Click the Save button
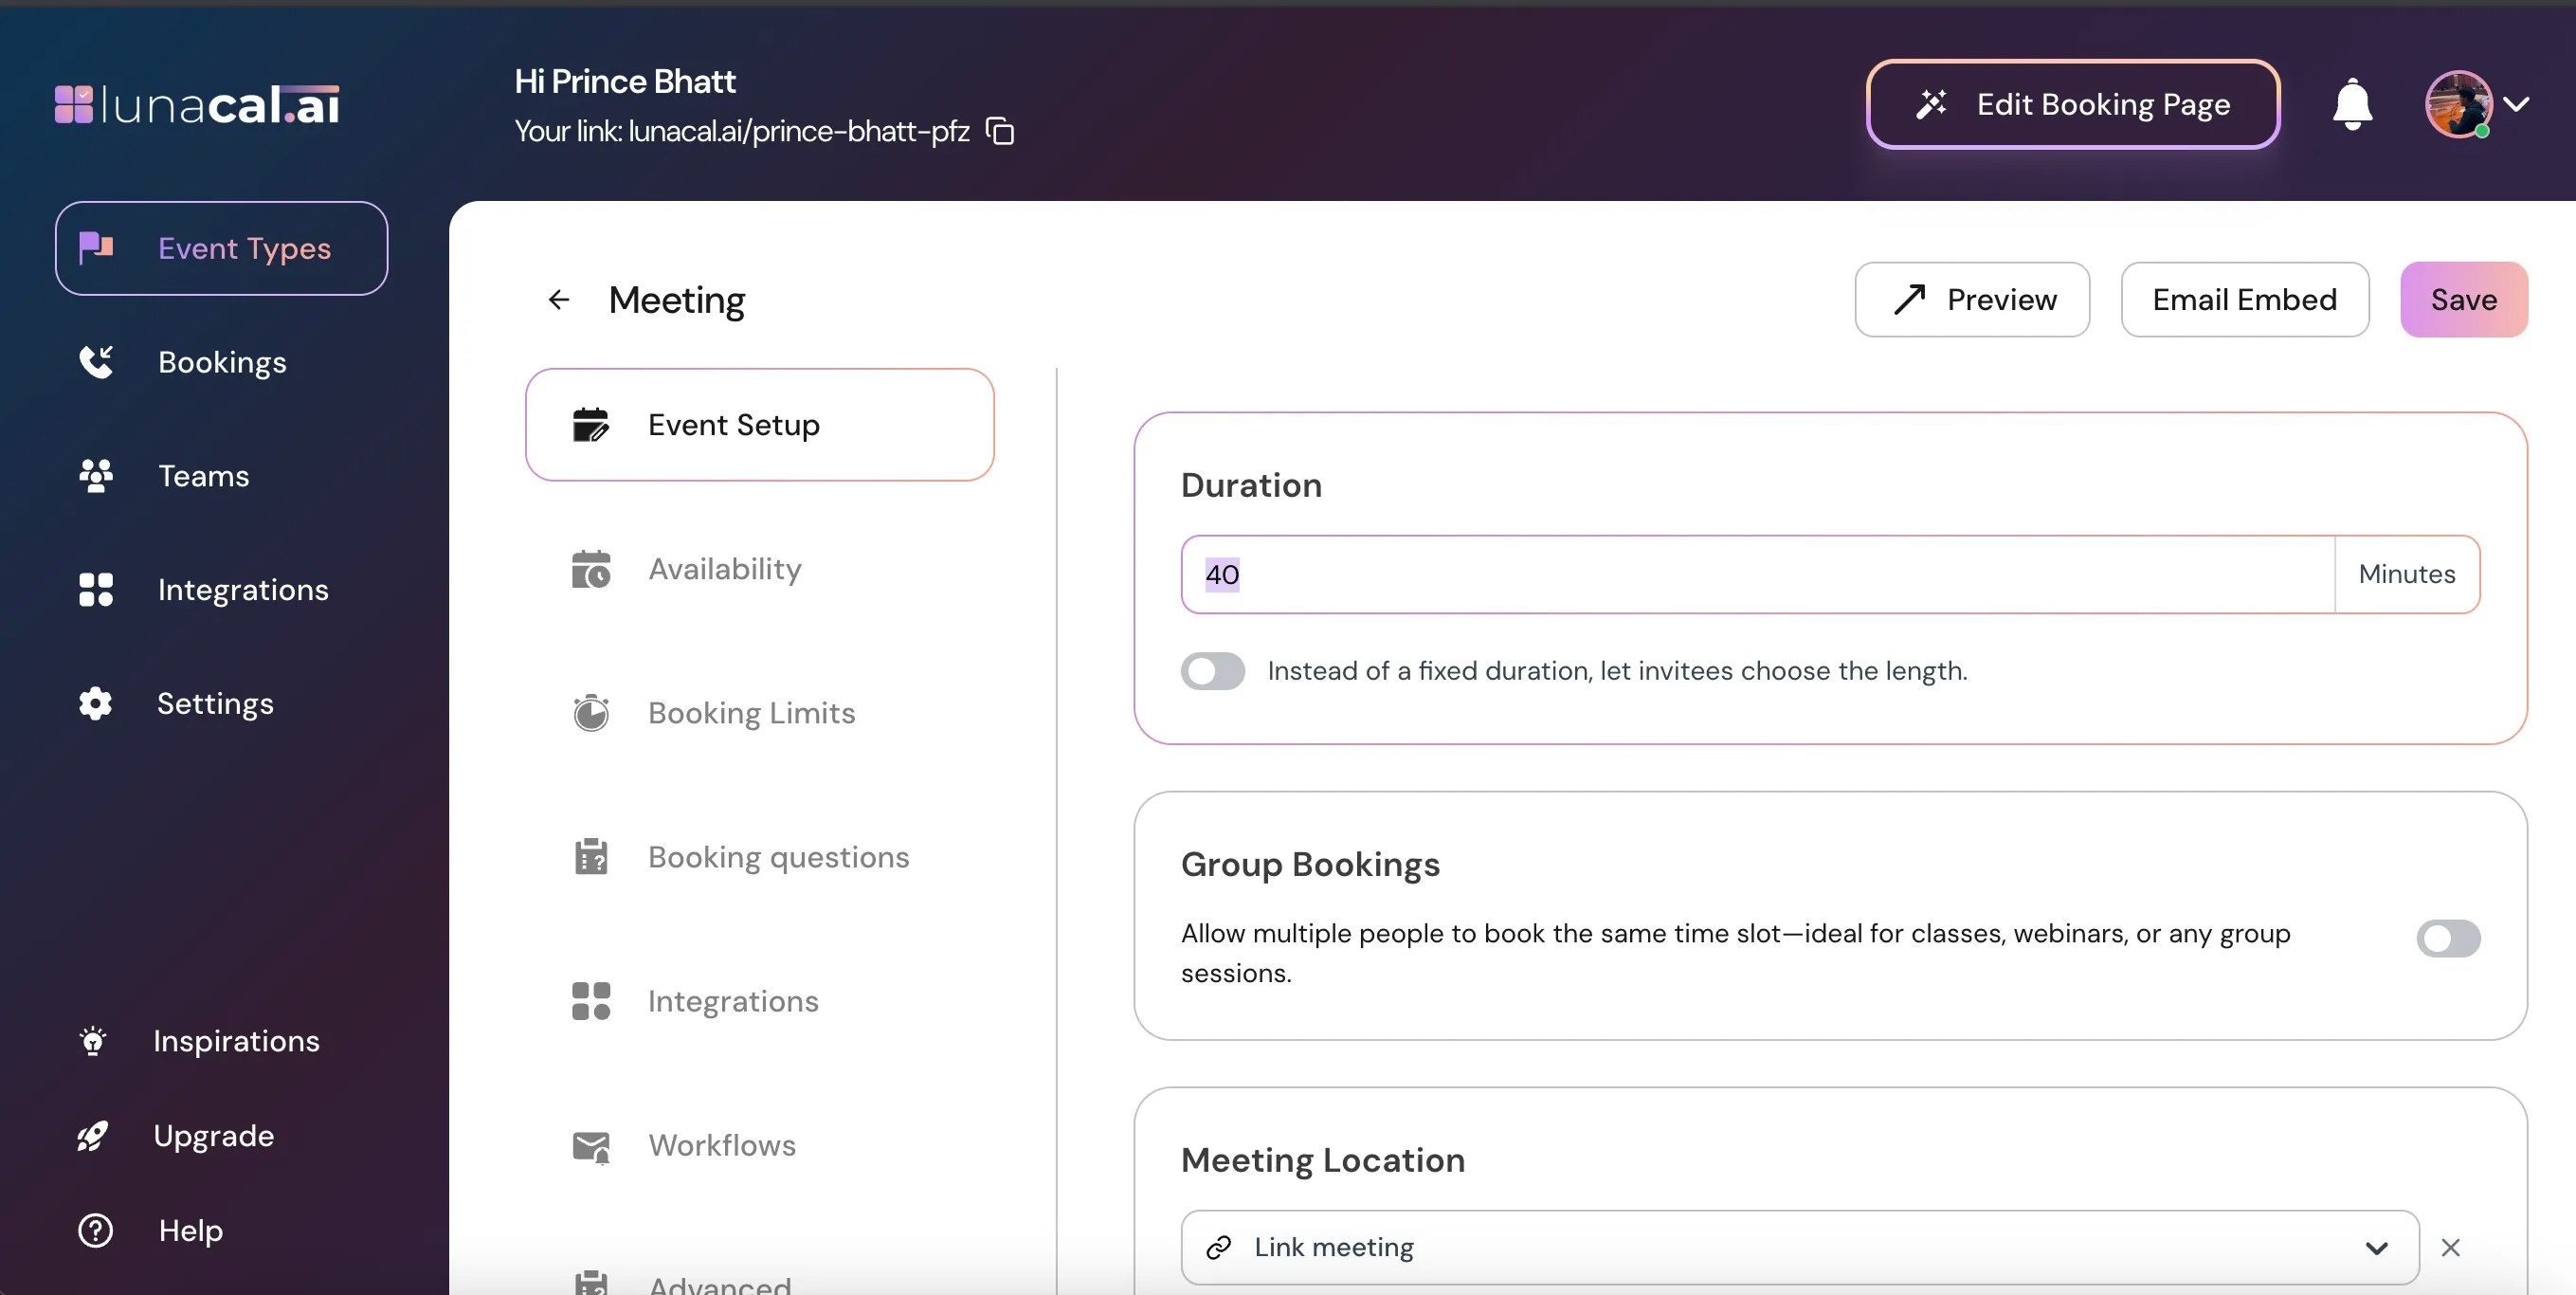 tap(2463, 299)
